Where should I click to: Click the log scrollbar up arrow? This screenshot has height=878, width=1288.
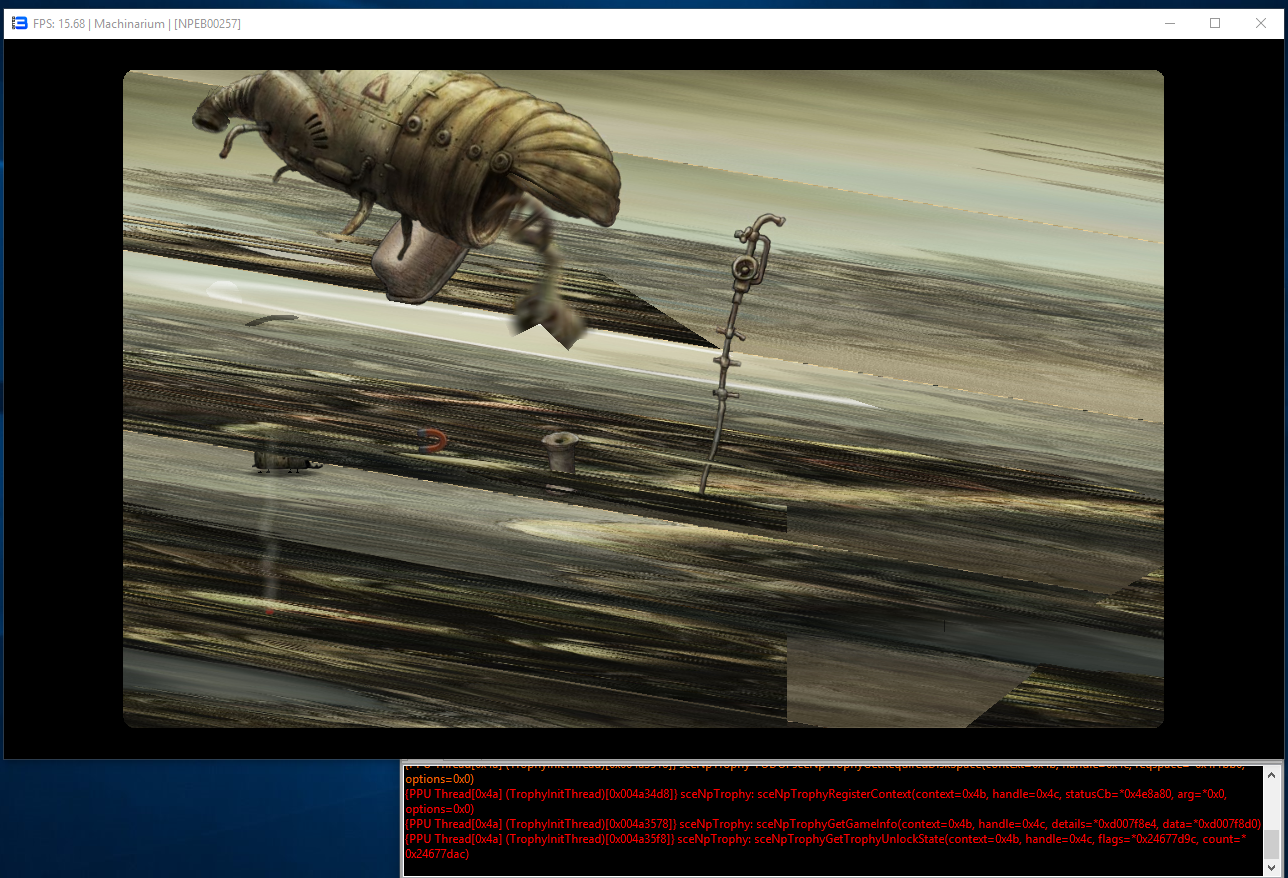click(1271, 773)
